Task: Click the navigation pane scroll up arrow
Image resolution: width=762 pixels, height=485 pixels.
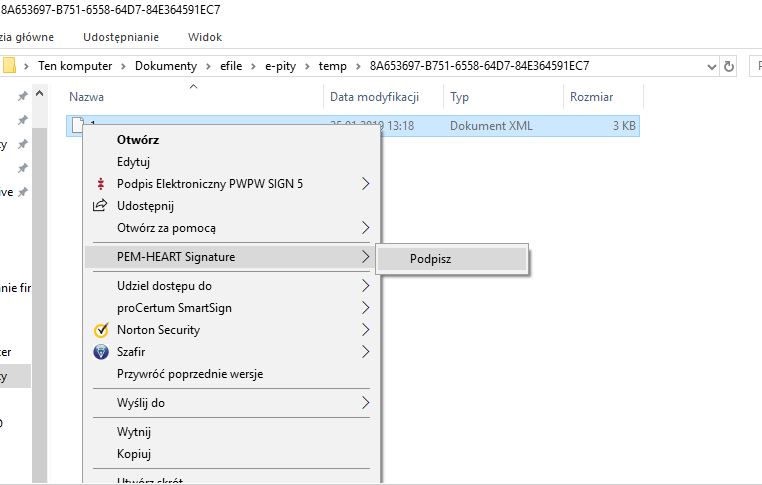Action: click(x=40, y=95)
